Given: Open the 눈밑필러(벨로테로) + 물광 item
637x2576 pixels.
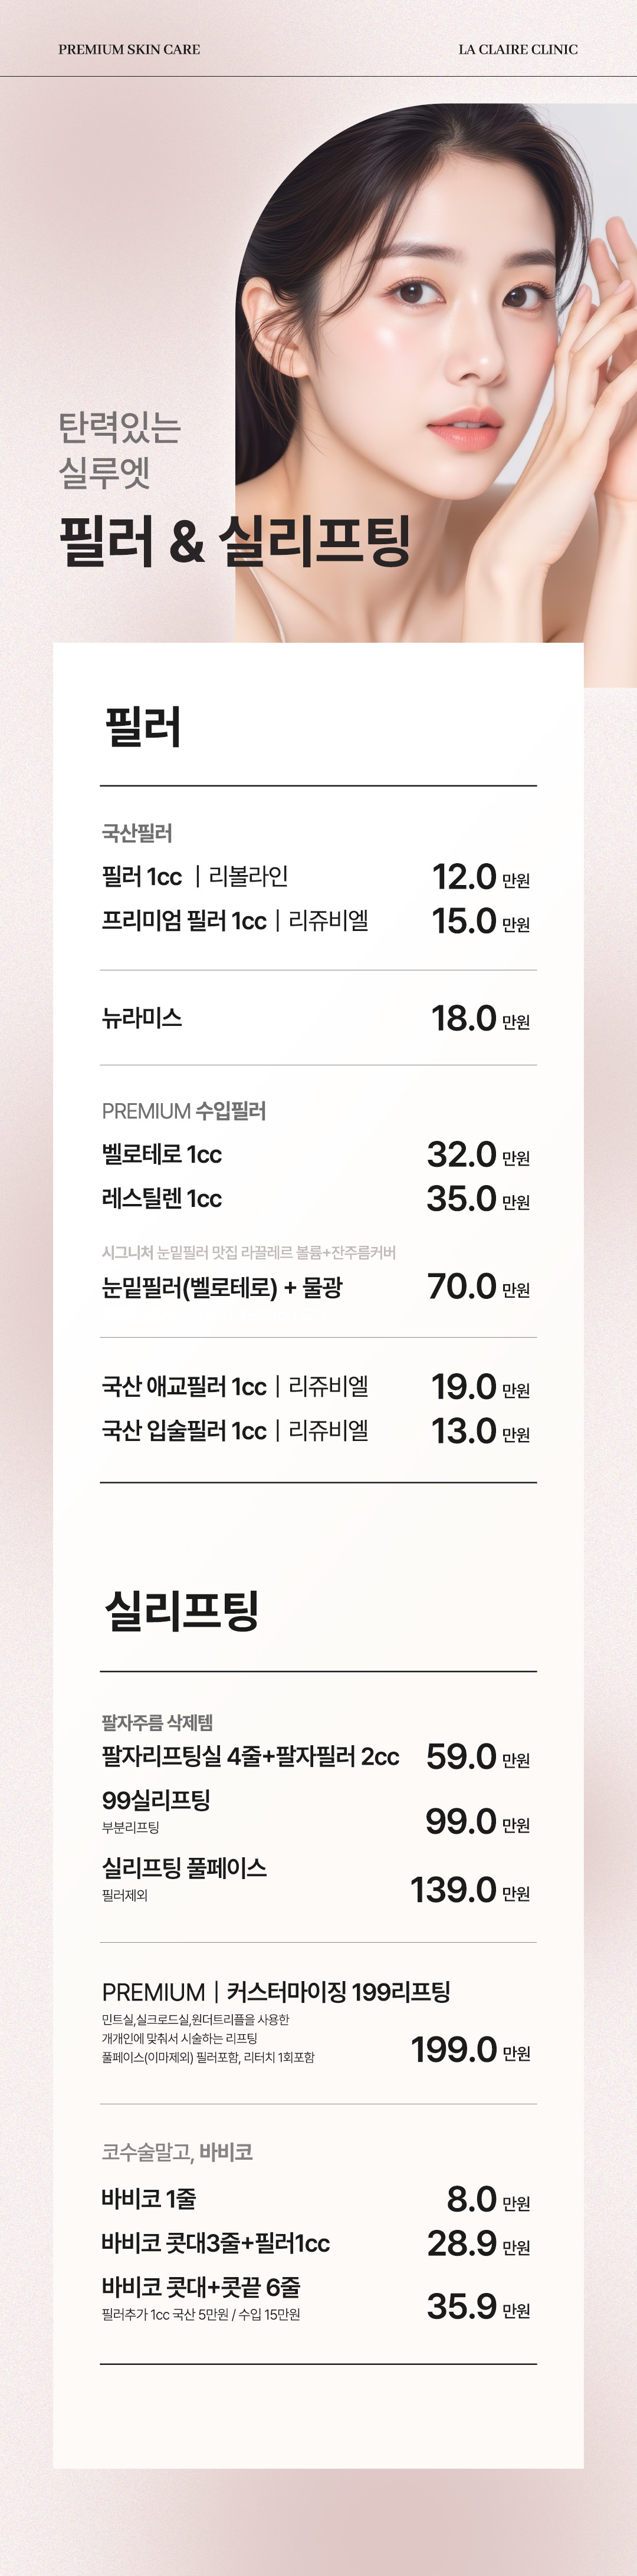Looking at the screenshot, I should 222,1287.
